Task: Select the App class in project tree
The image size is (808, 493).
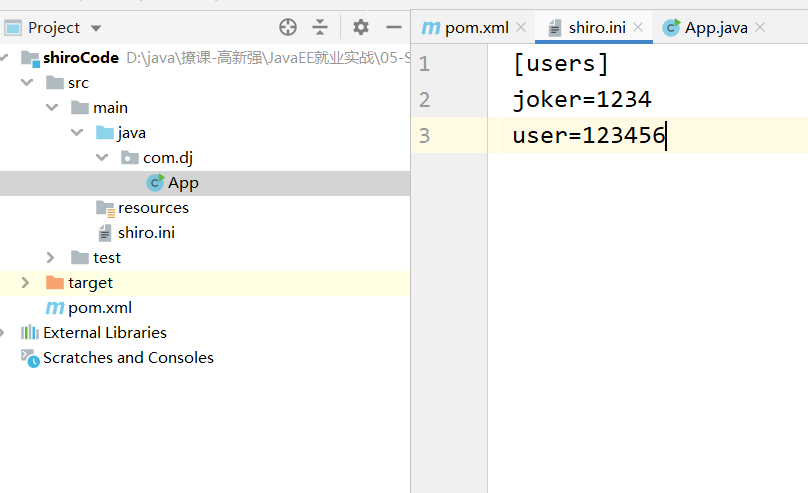Action: [183, 183]
